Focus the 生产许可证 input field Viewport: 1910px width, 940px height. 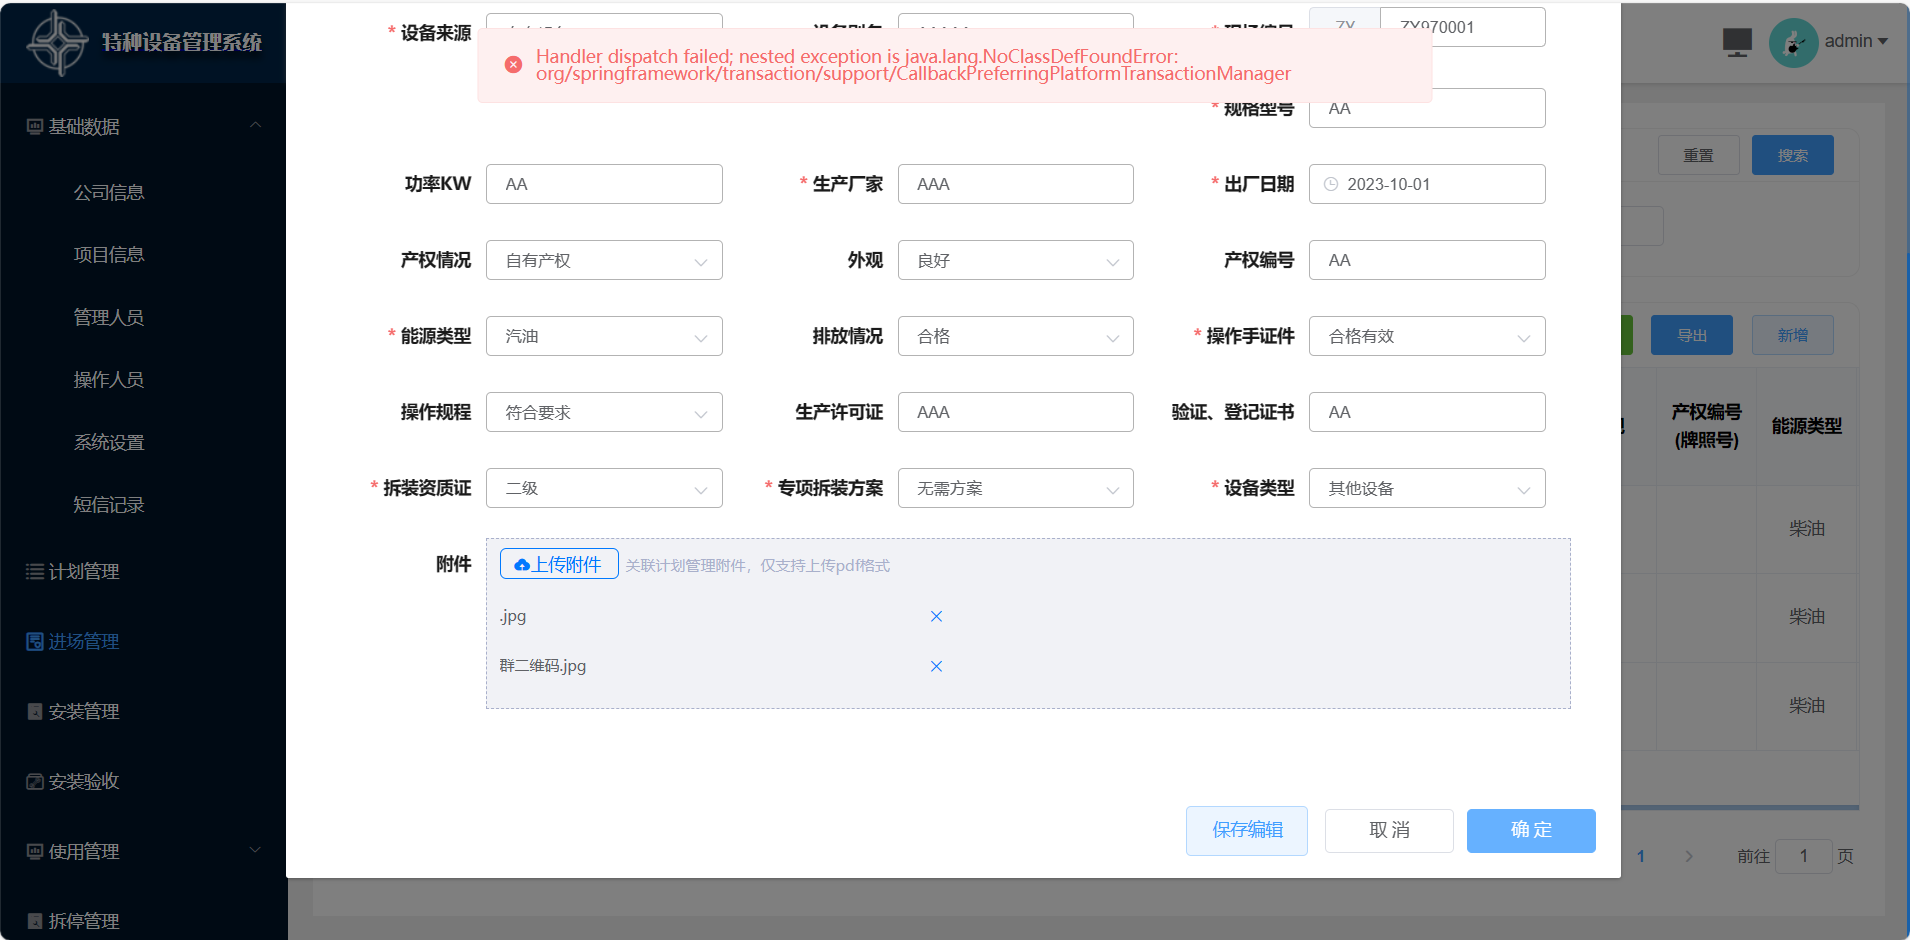1015,412
